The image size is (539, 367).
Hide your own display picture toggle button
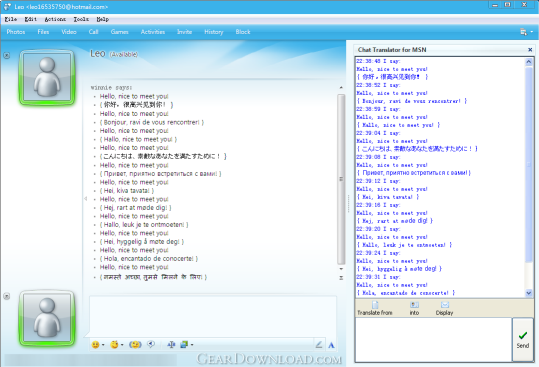tap(7, 296)
